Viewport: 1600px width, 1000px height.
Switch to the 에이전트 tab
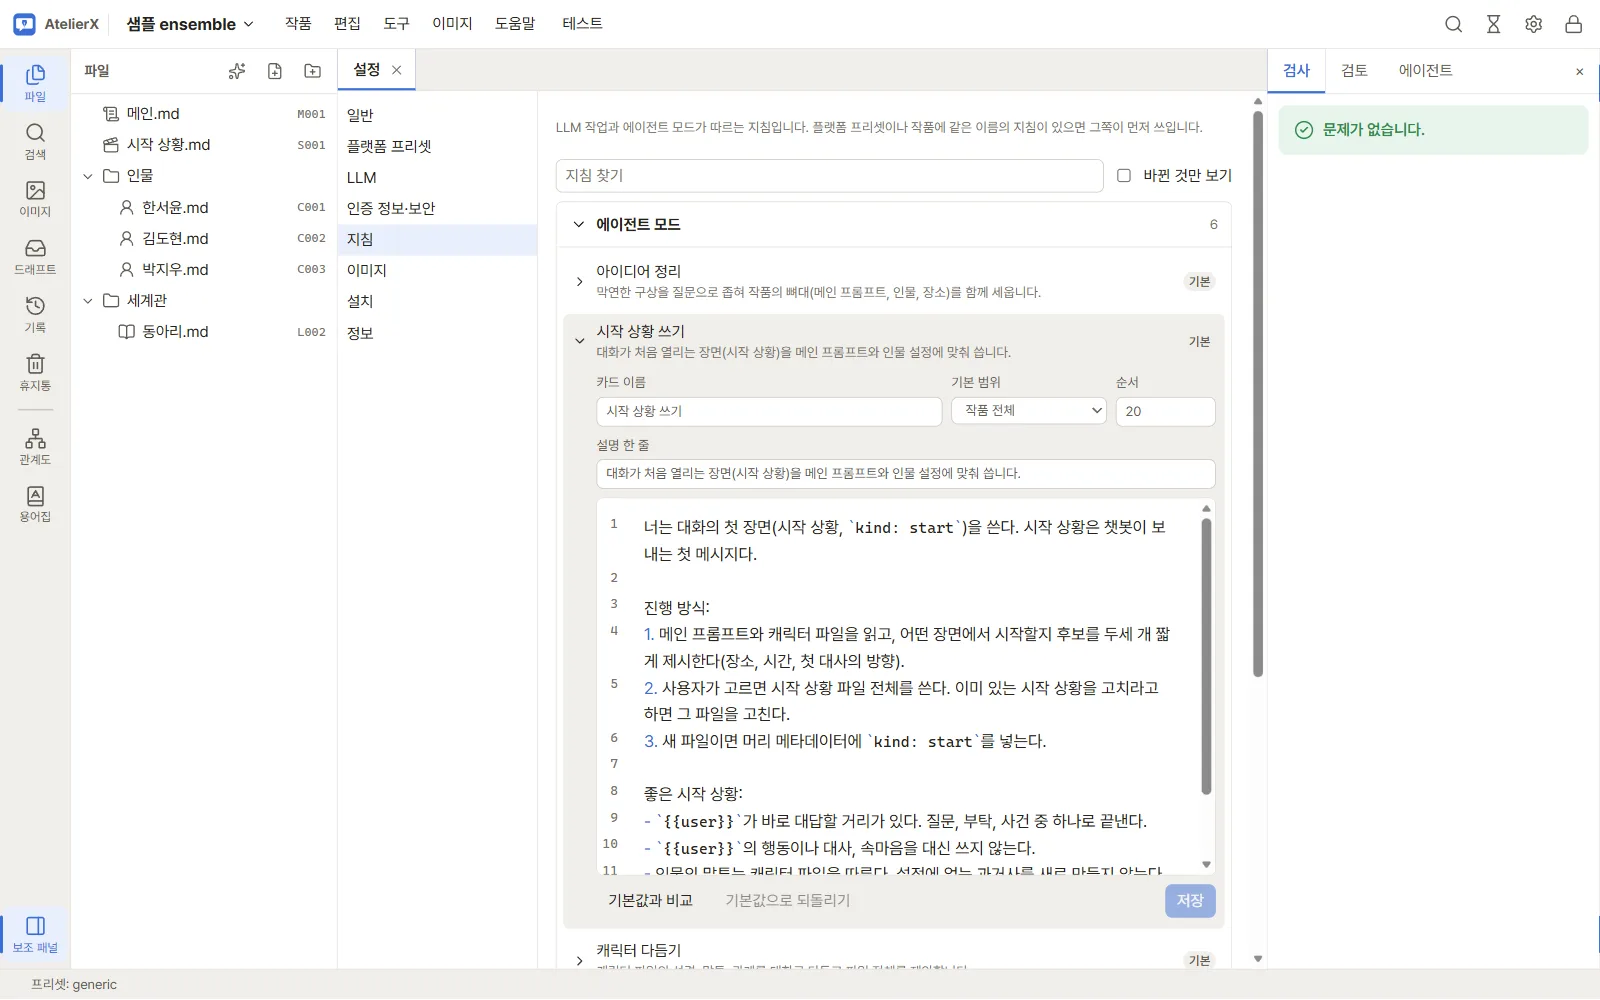[1426, 70]
